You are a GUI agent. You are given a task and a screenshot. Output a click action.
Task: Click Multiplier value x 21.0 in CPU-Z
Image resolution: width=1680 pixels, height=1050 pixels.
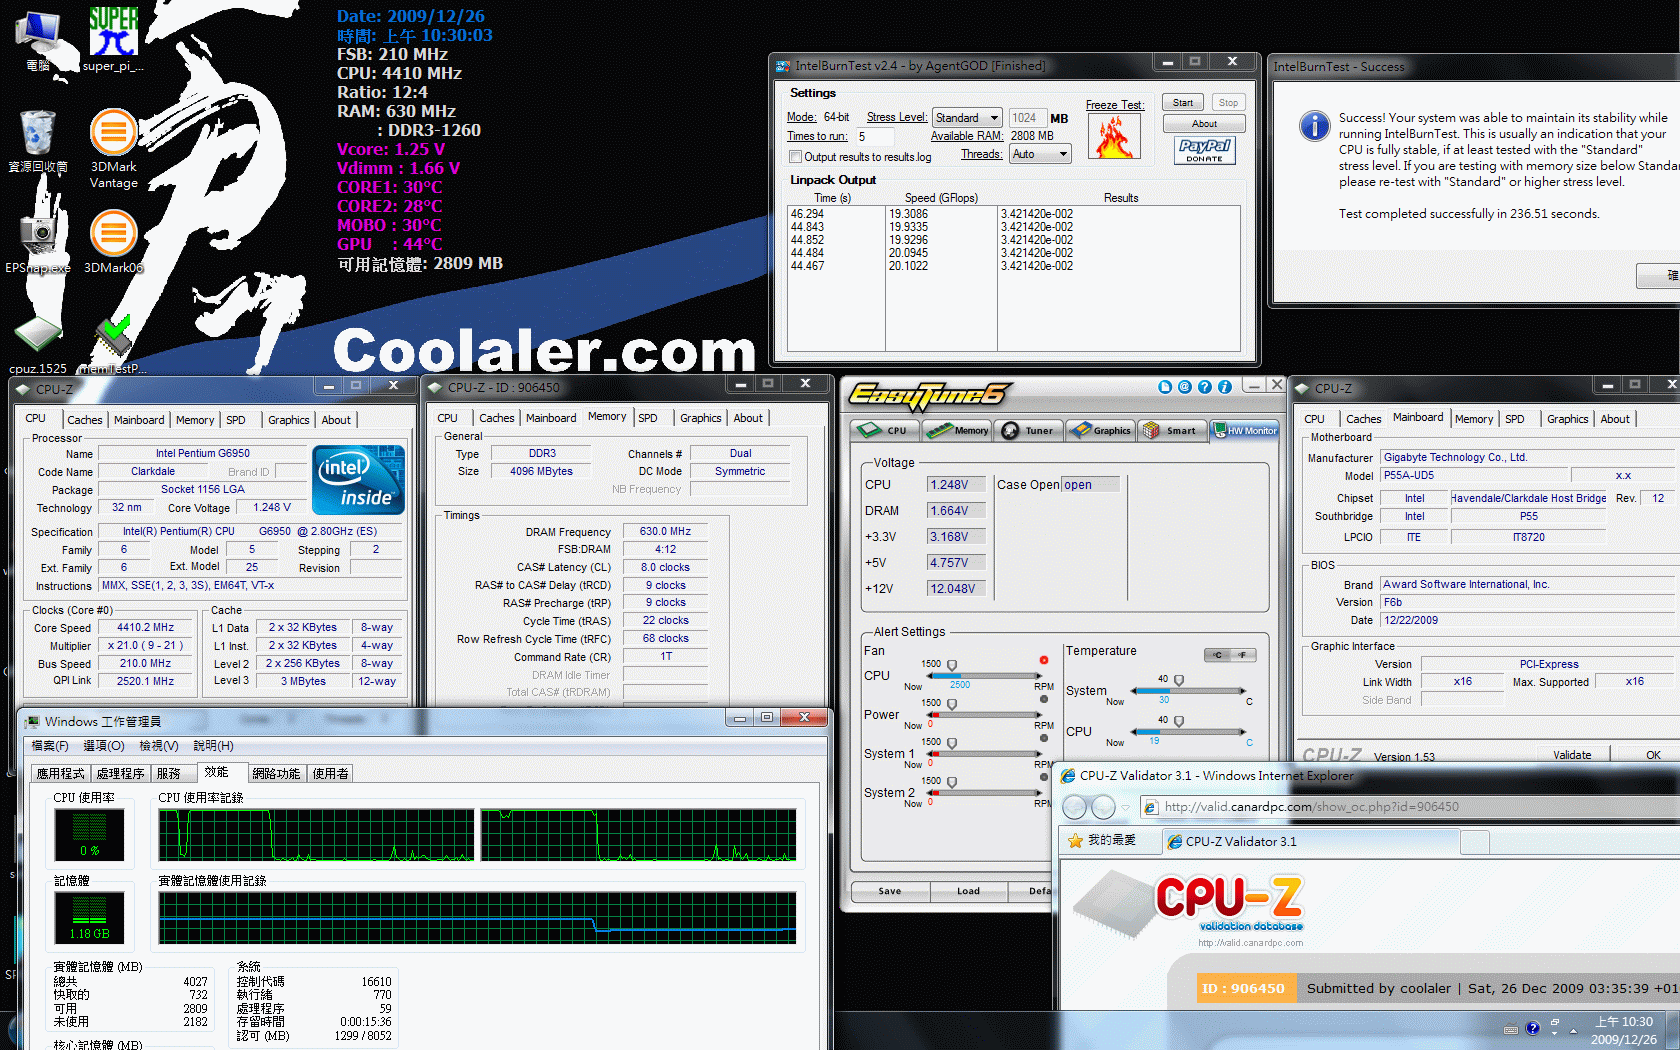point(146,646)
